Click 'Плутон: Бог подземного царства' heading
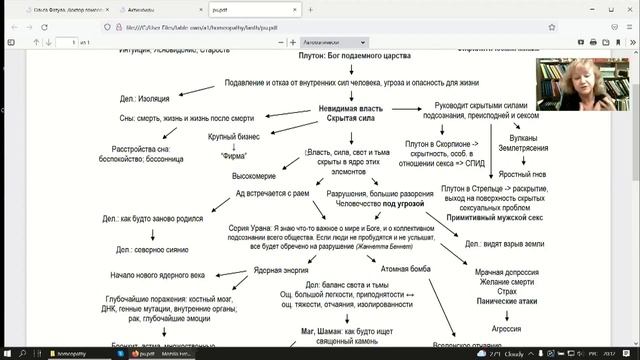Viewport: 640px width, 360px height. pos(354,56)
